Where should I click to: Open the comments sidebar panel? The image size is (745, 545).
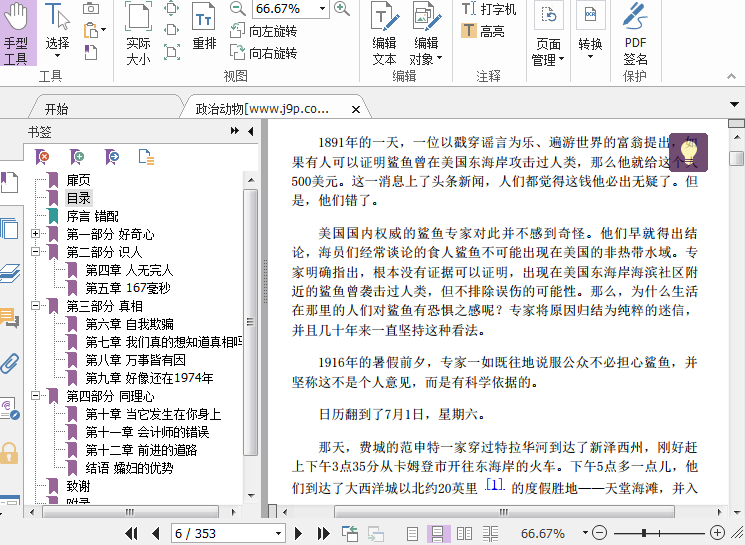click(x=10, y=318)
